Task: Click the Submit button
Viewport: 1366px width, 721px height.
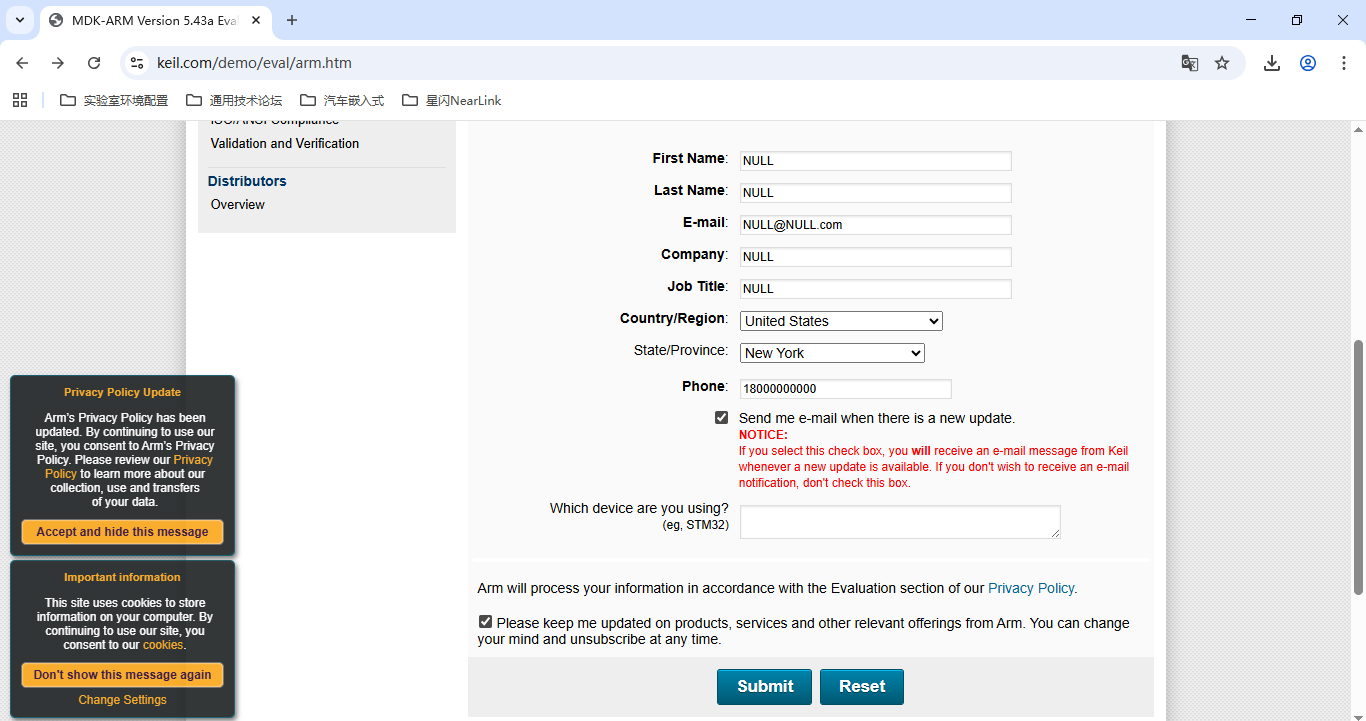Action: click(764, 687)
